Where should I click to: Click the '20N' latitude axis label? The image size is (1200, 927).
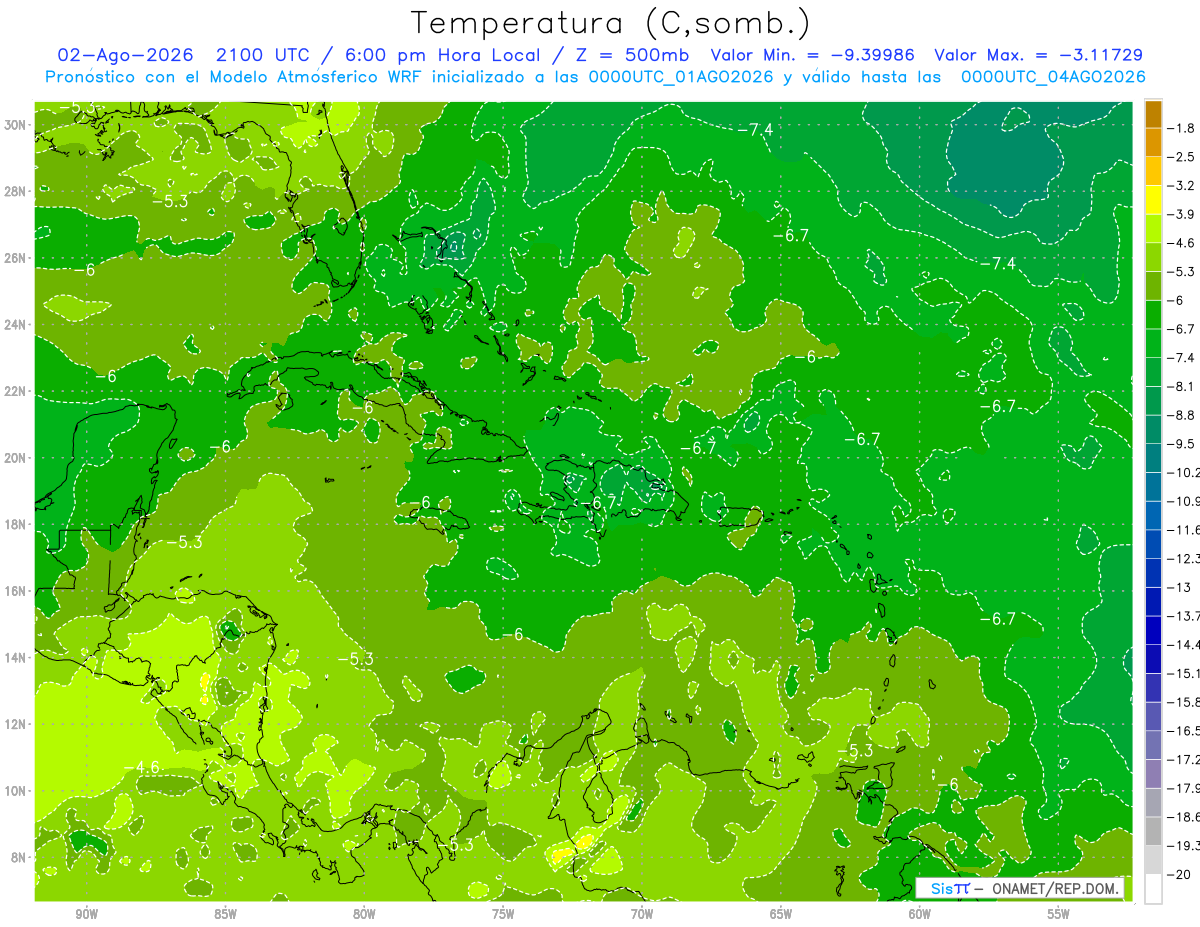(x=16, y=458)
